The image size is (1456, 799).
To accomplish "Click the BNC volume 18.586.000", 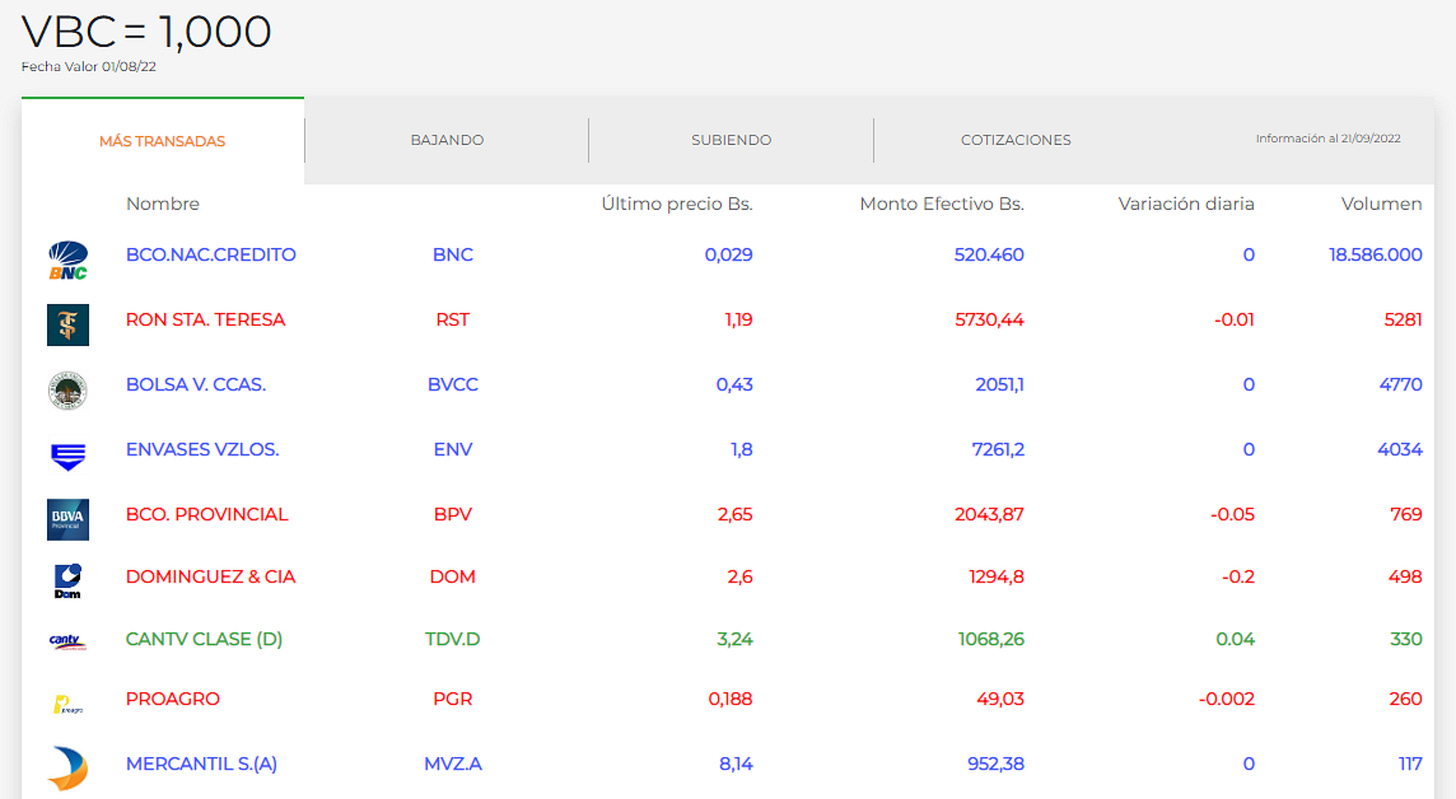I will pos(1376,255).
